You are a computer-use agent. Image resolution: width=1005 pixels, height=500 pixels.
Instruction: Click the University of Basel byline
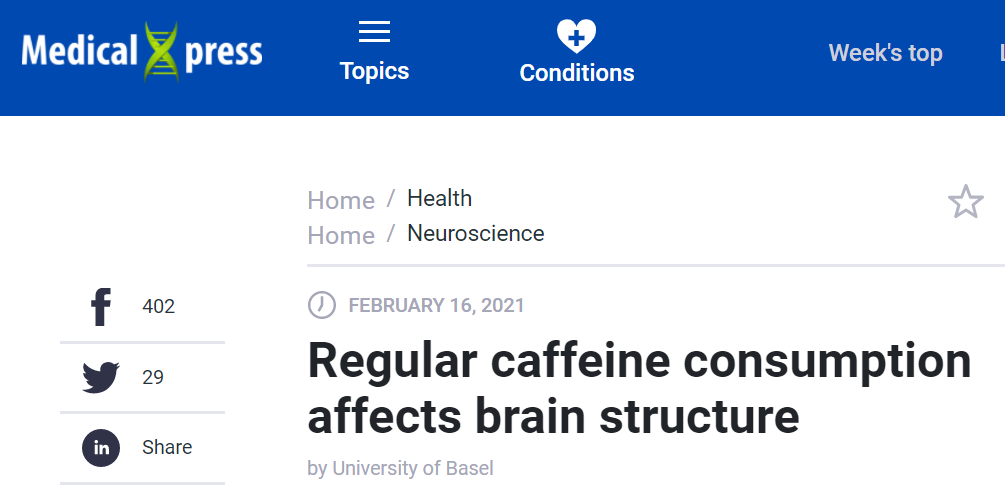412,468
